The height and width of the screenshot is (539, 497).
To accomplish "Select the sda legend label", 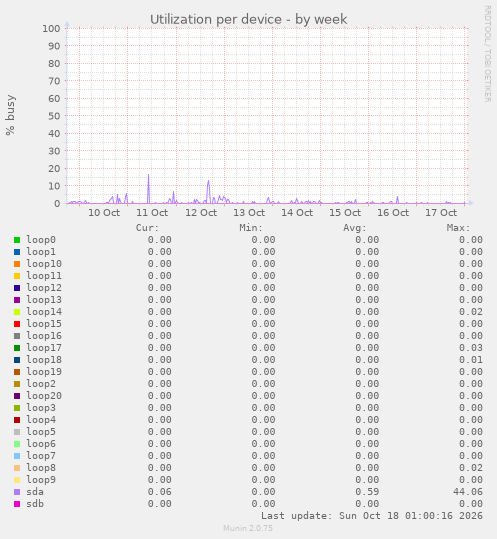I will tap(35, 492).
